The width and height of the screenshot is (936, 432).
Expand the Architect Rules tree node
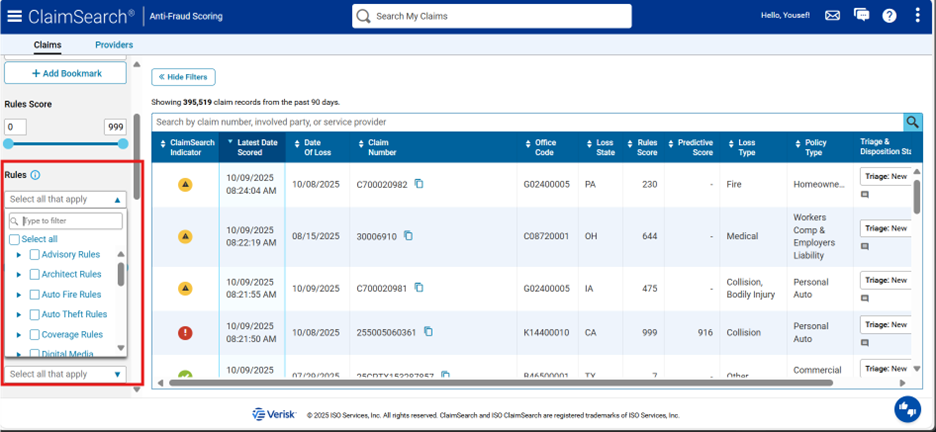point(19,275)
